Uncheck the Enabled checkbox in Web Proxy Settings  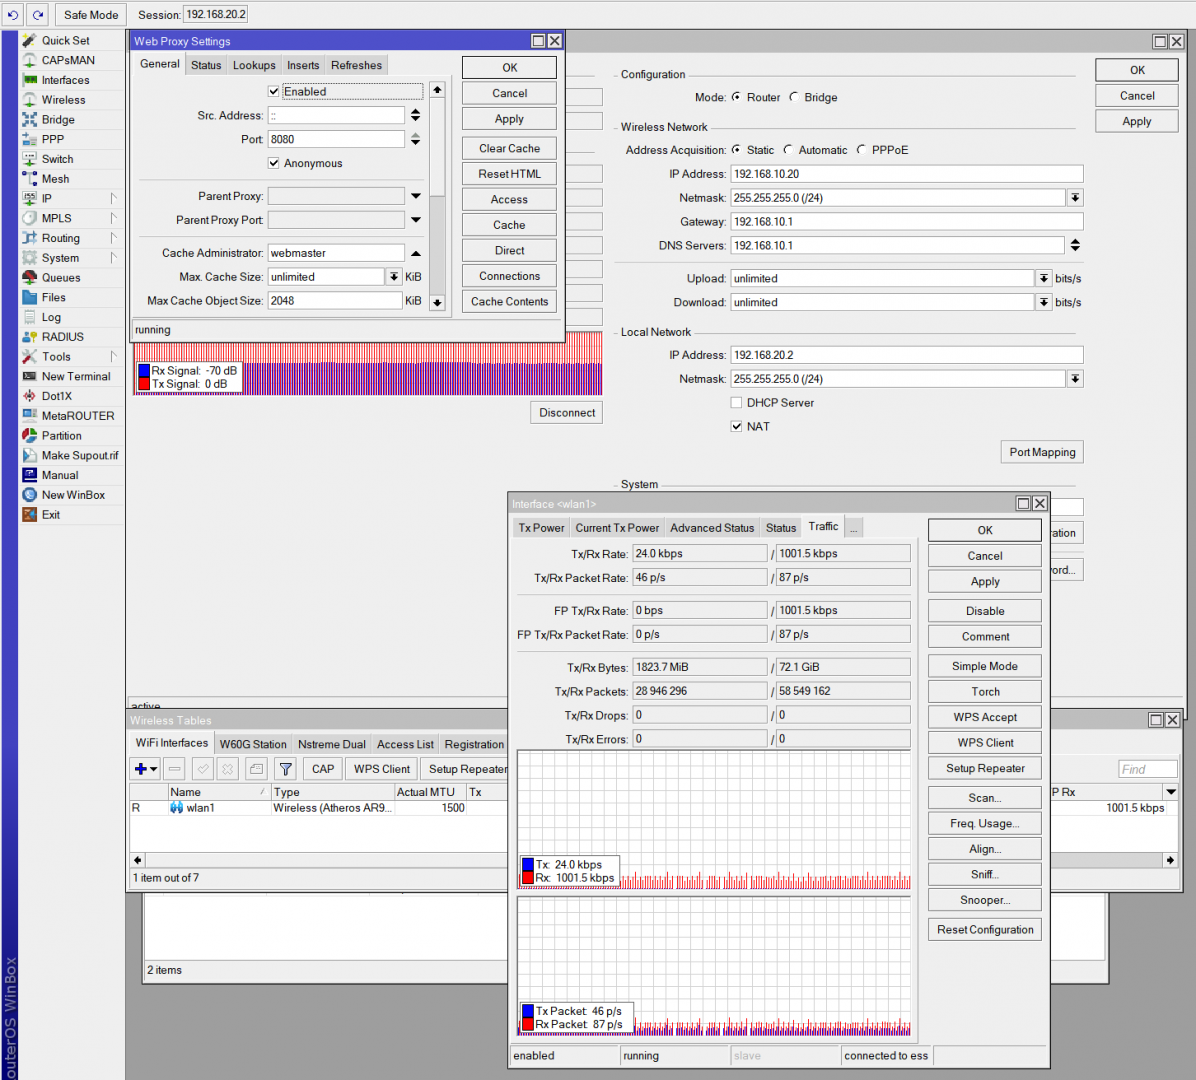(274, 92)
